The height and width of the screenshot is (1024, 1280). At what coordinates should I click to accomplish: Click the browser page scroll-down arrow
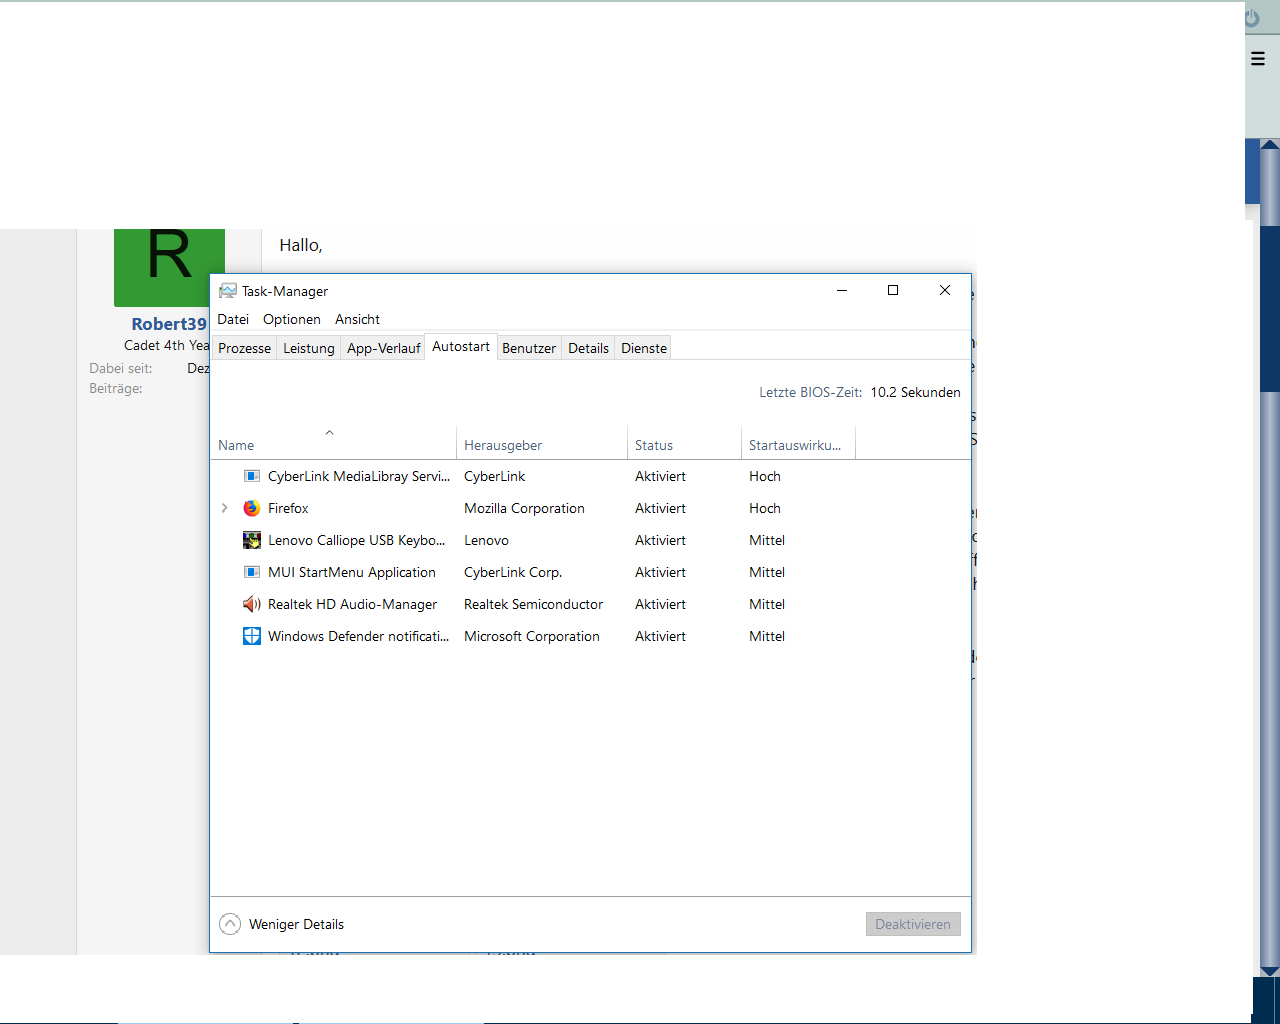1270,971
